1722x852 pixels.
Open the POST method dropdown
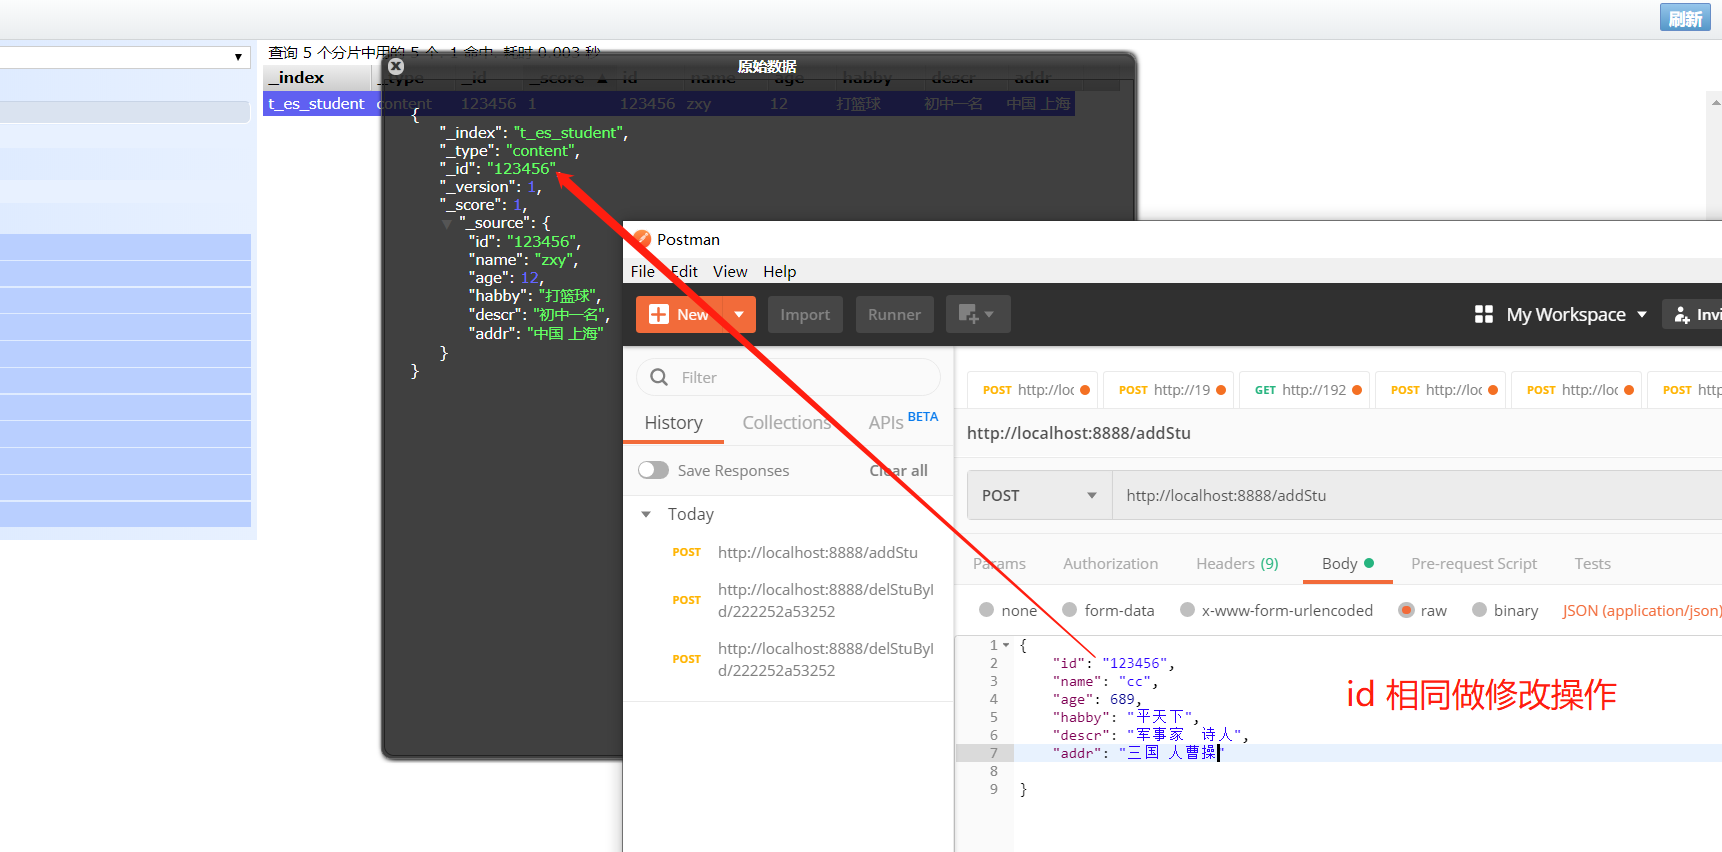coord(1039,495)
